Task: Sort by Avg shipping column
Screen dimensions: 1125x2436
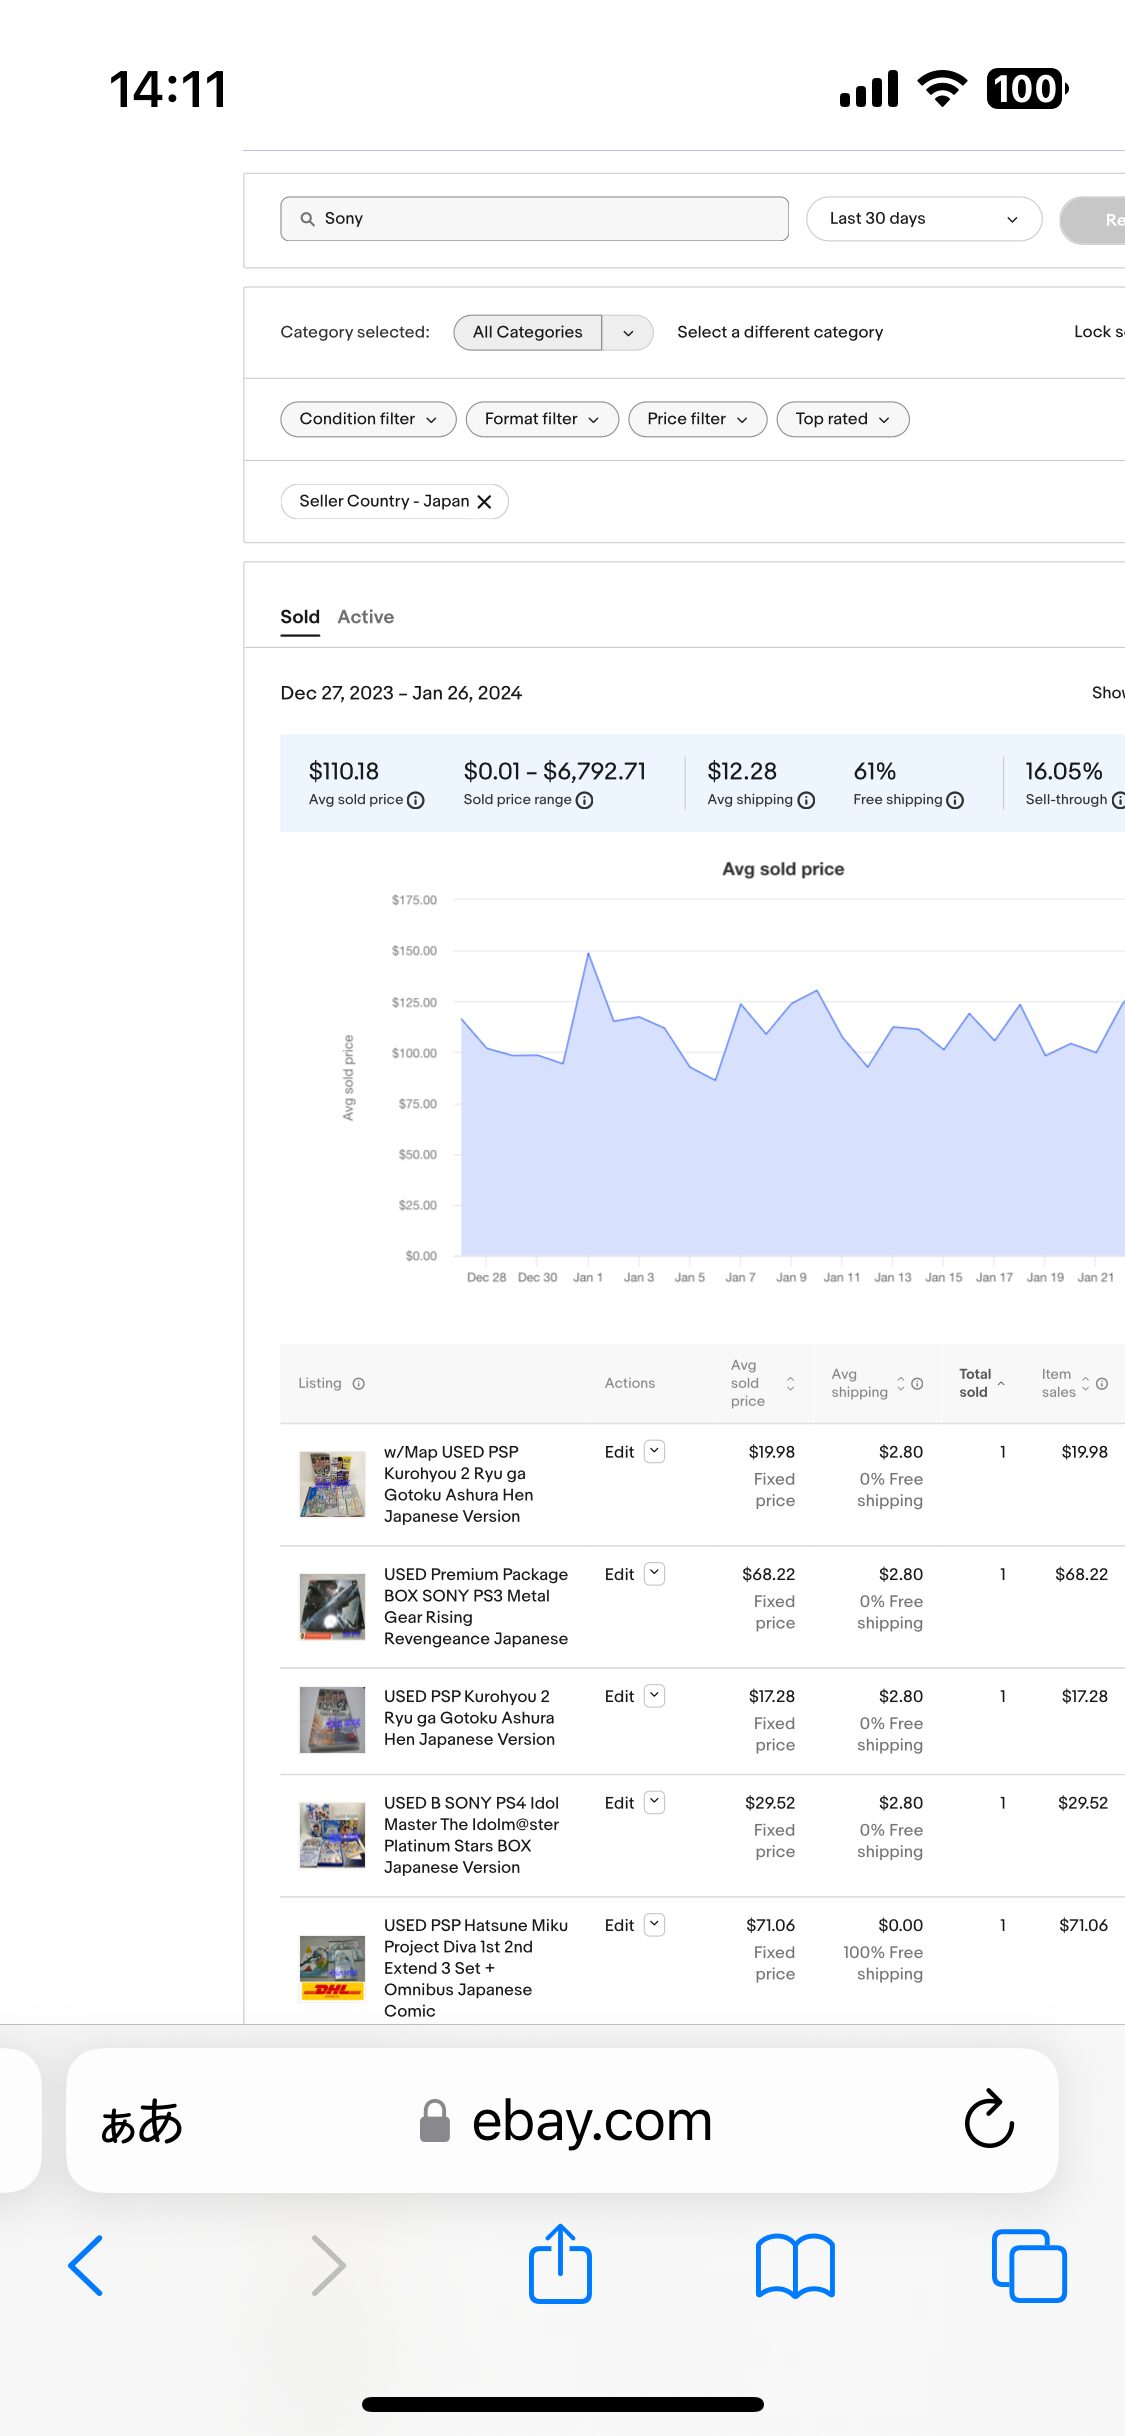Action: coord(900,1384)
